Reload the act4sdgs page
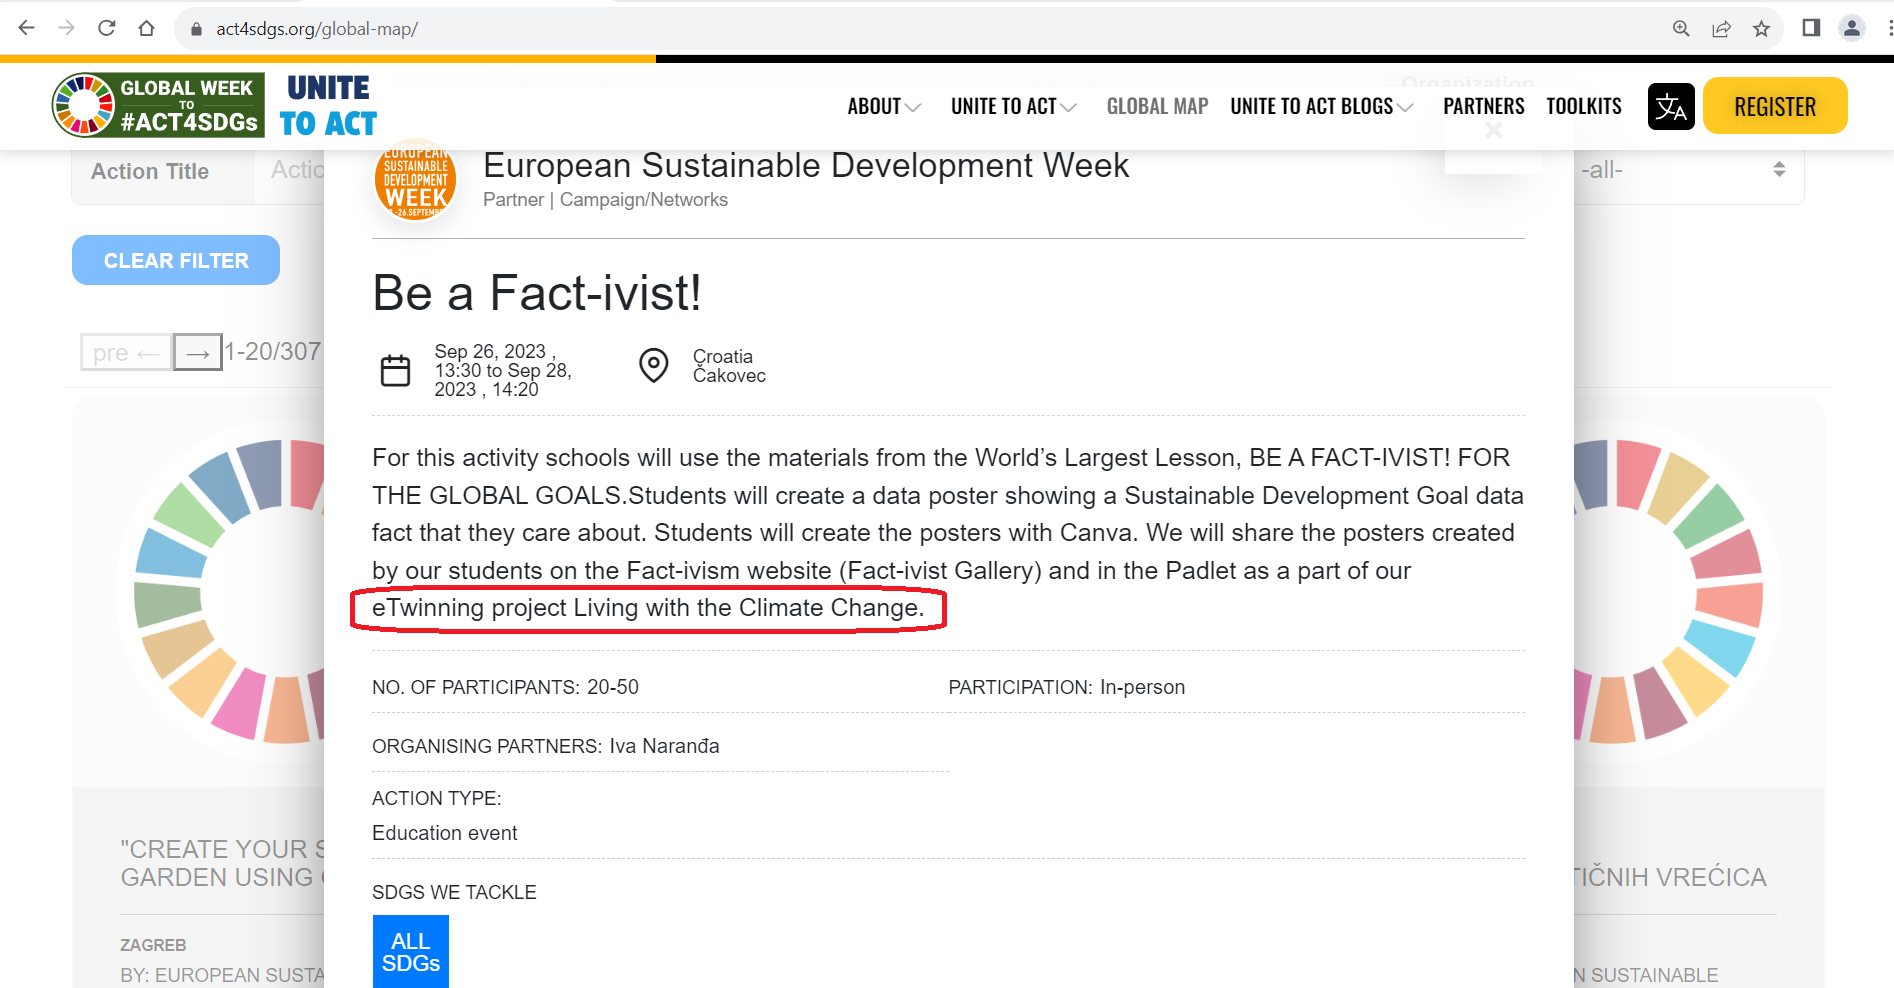 coord(107,28)
